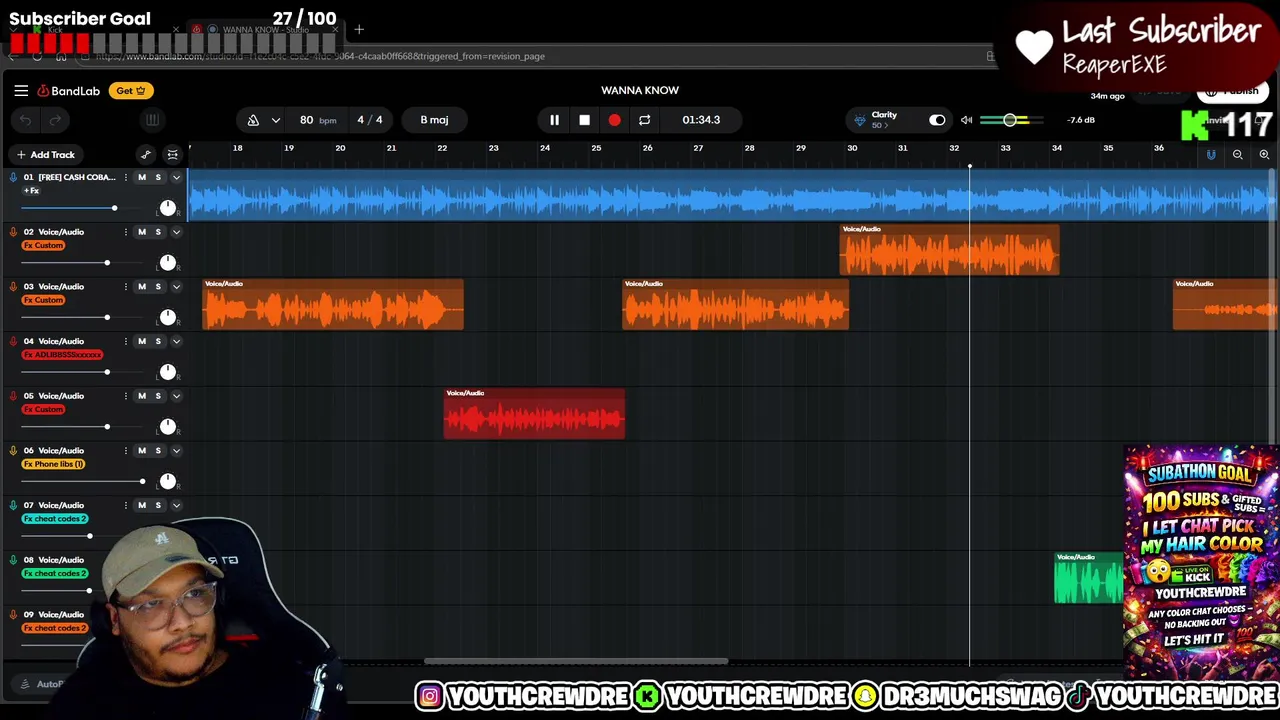Expand track 07 with its chevron
1280x720 pixels.
tap(176, 505)
